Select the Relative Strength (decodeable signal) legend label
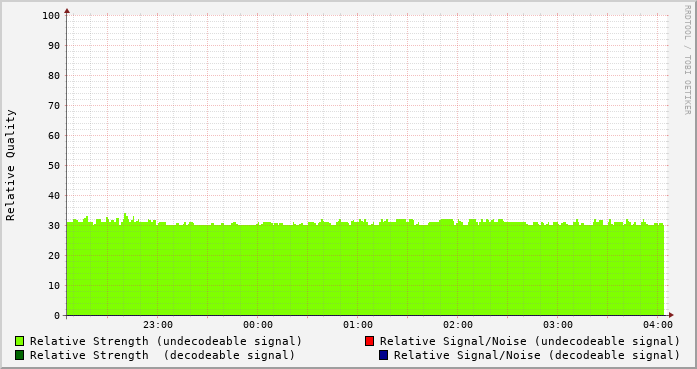 click(x=162, y=355)
